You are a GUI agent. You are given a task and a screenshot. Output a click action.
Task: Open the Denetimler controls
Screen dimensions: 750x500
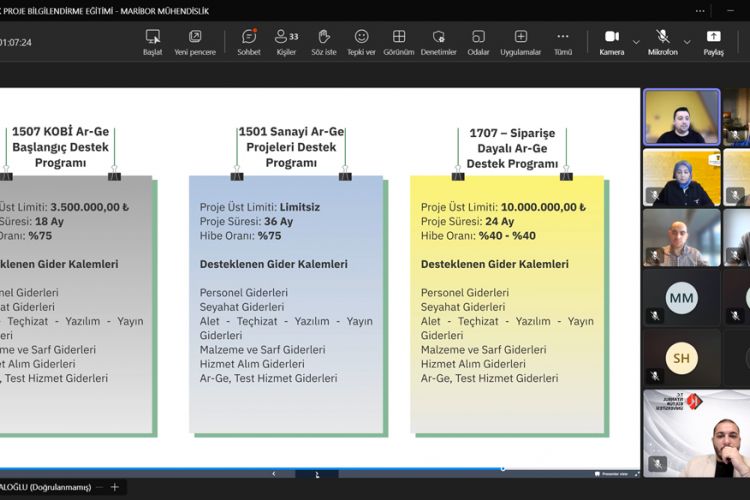point(438,42)
